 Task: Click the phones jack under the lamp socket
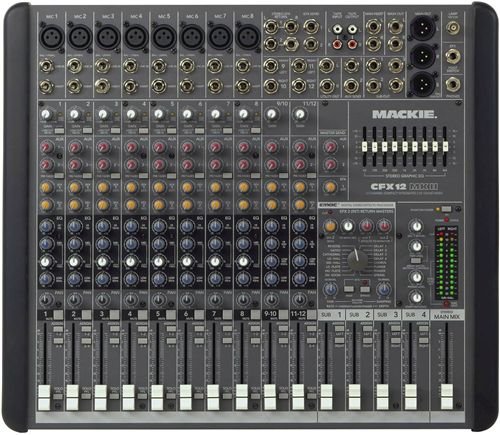(x=454, y=85)
